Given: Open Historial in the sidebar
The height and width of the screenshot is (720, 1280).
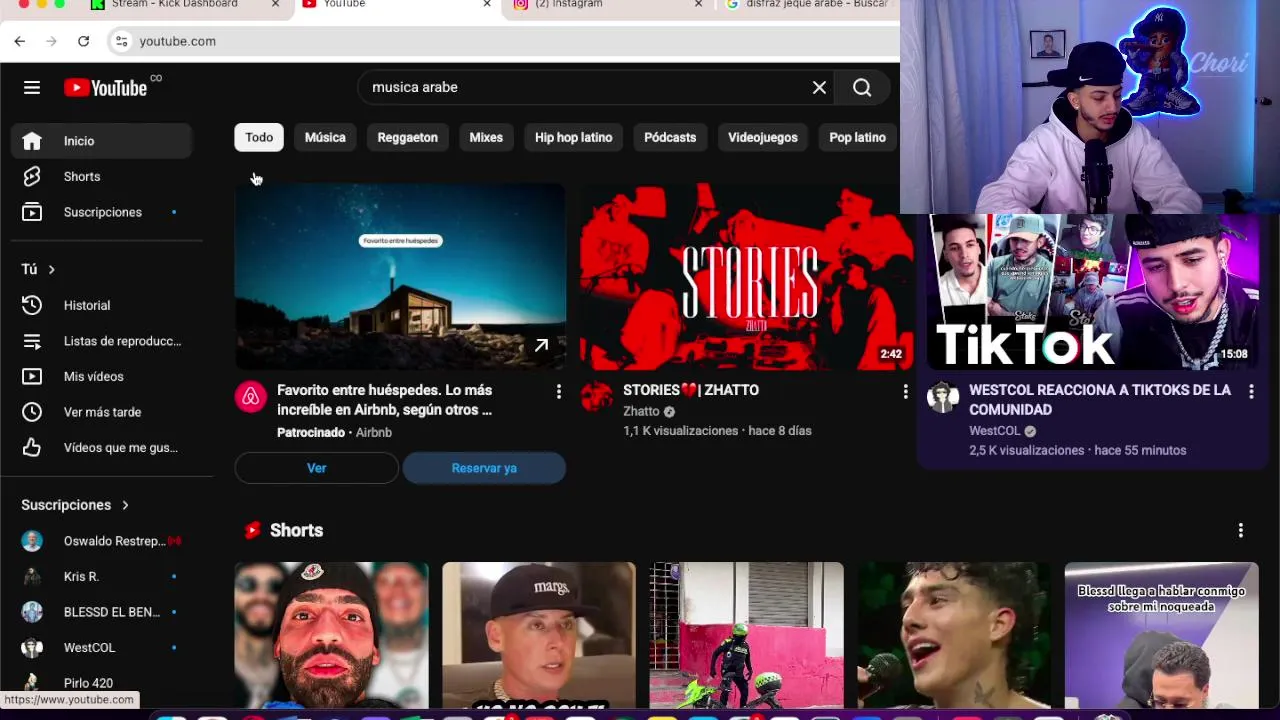Looking at the screenshot, I should tap(101, 305).
